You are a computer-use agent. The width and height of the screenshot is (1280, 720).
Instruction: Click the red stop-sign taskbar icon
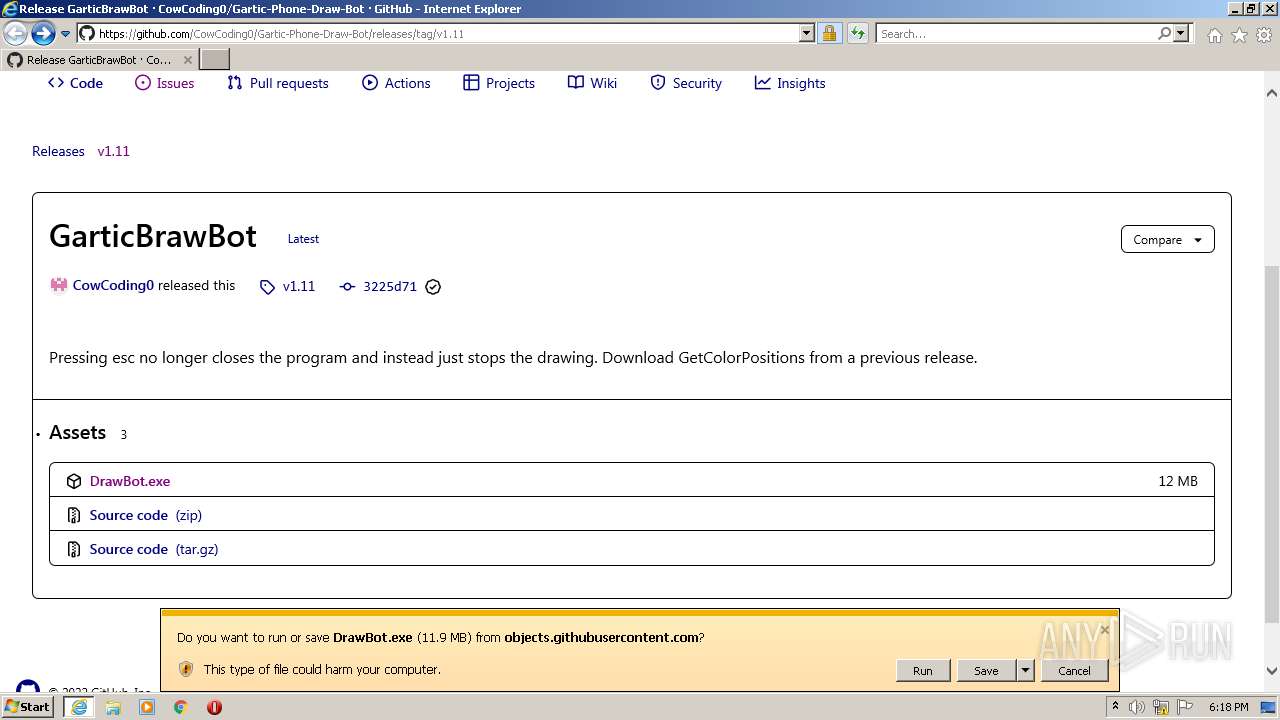pos(214,707)
